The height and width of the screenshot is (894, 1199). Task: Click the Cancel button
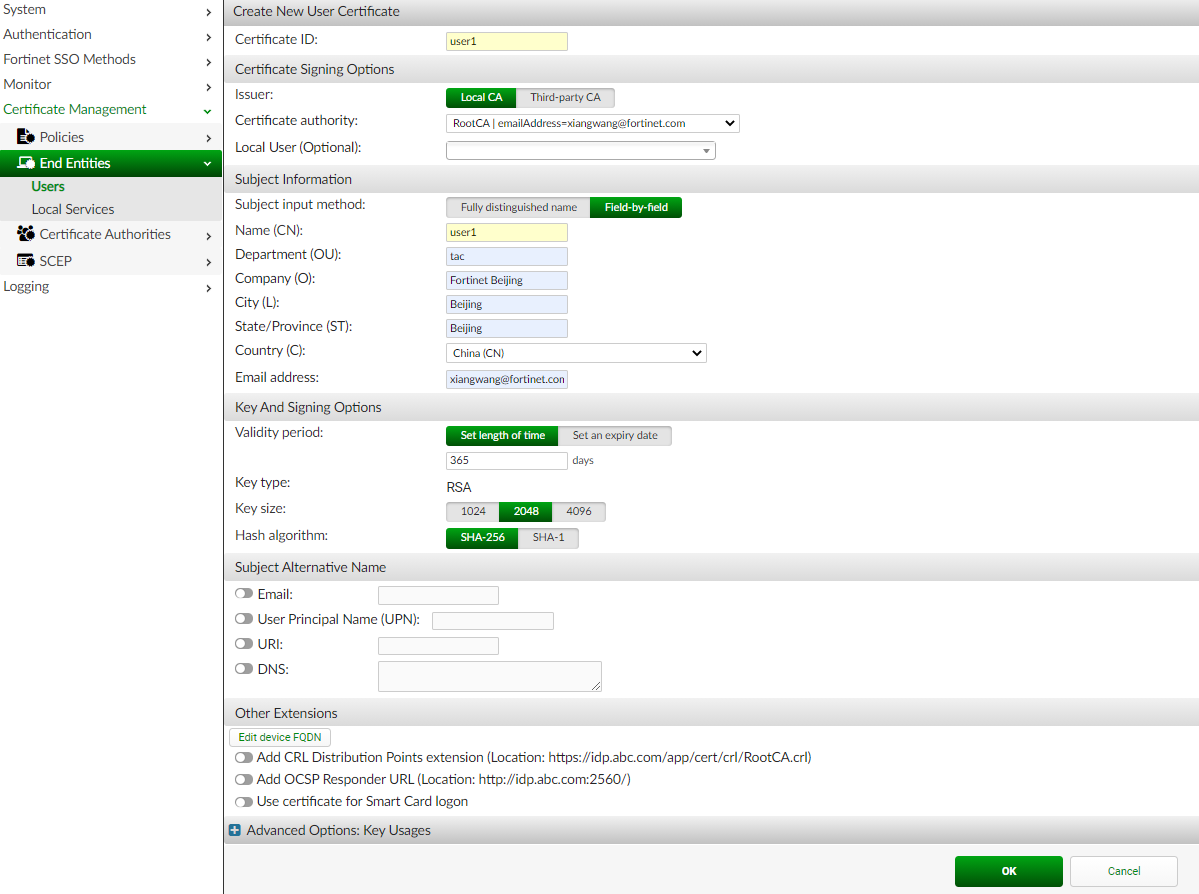1123,871
